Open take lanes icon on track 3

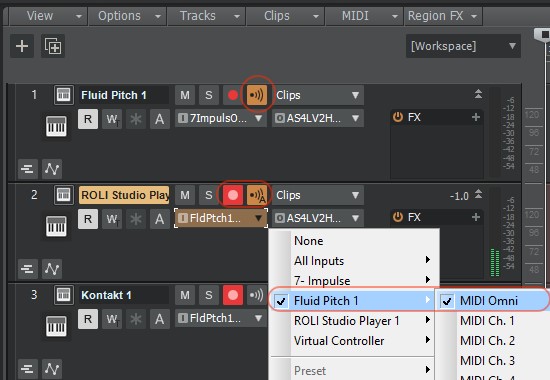(27, 369)
